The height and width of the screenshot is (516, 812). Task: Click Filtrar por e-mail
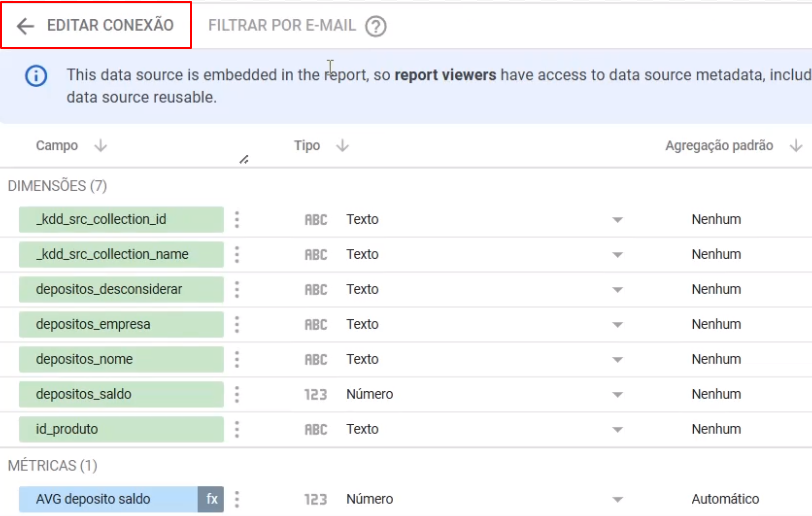(282, 26)
